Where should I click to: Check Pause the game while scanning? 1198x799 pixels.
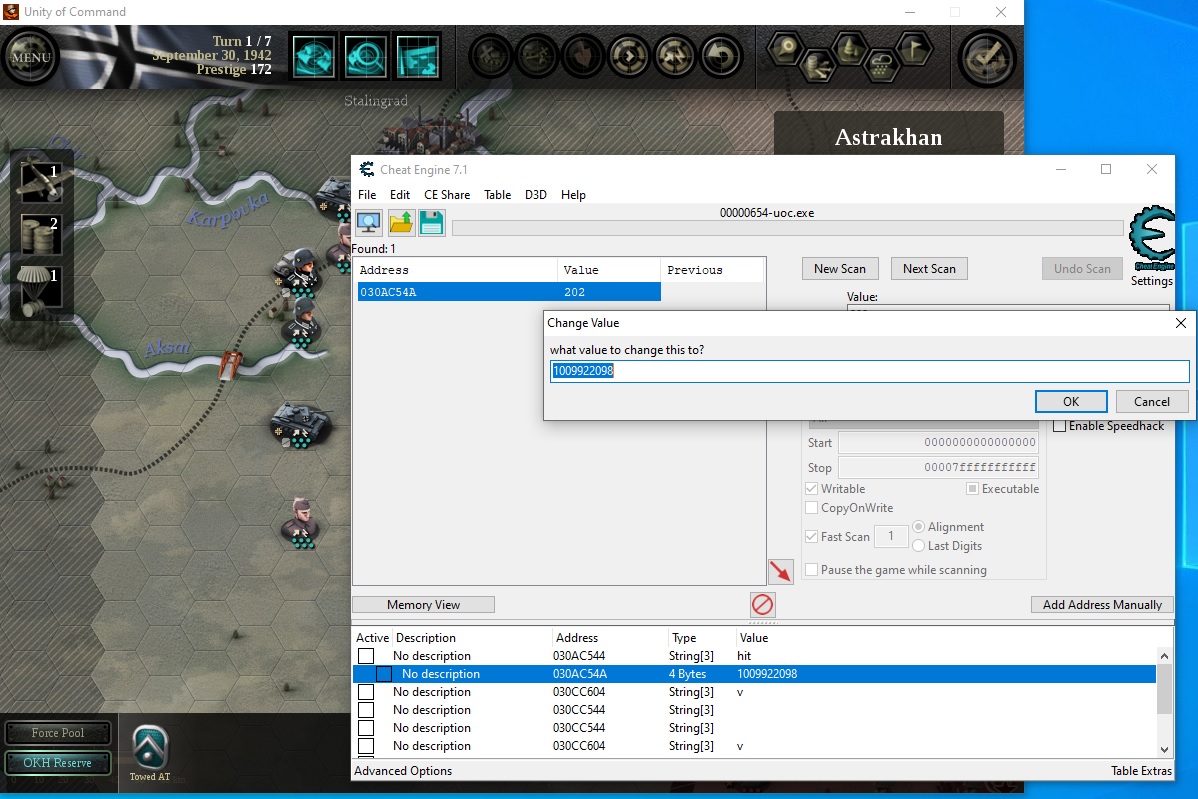tap(812, 570)
